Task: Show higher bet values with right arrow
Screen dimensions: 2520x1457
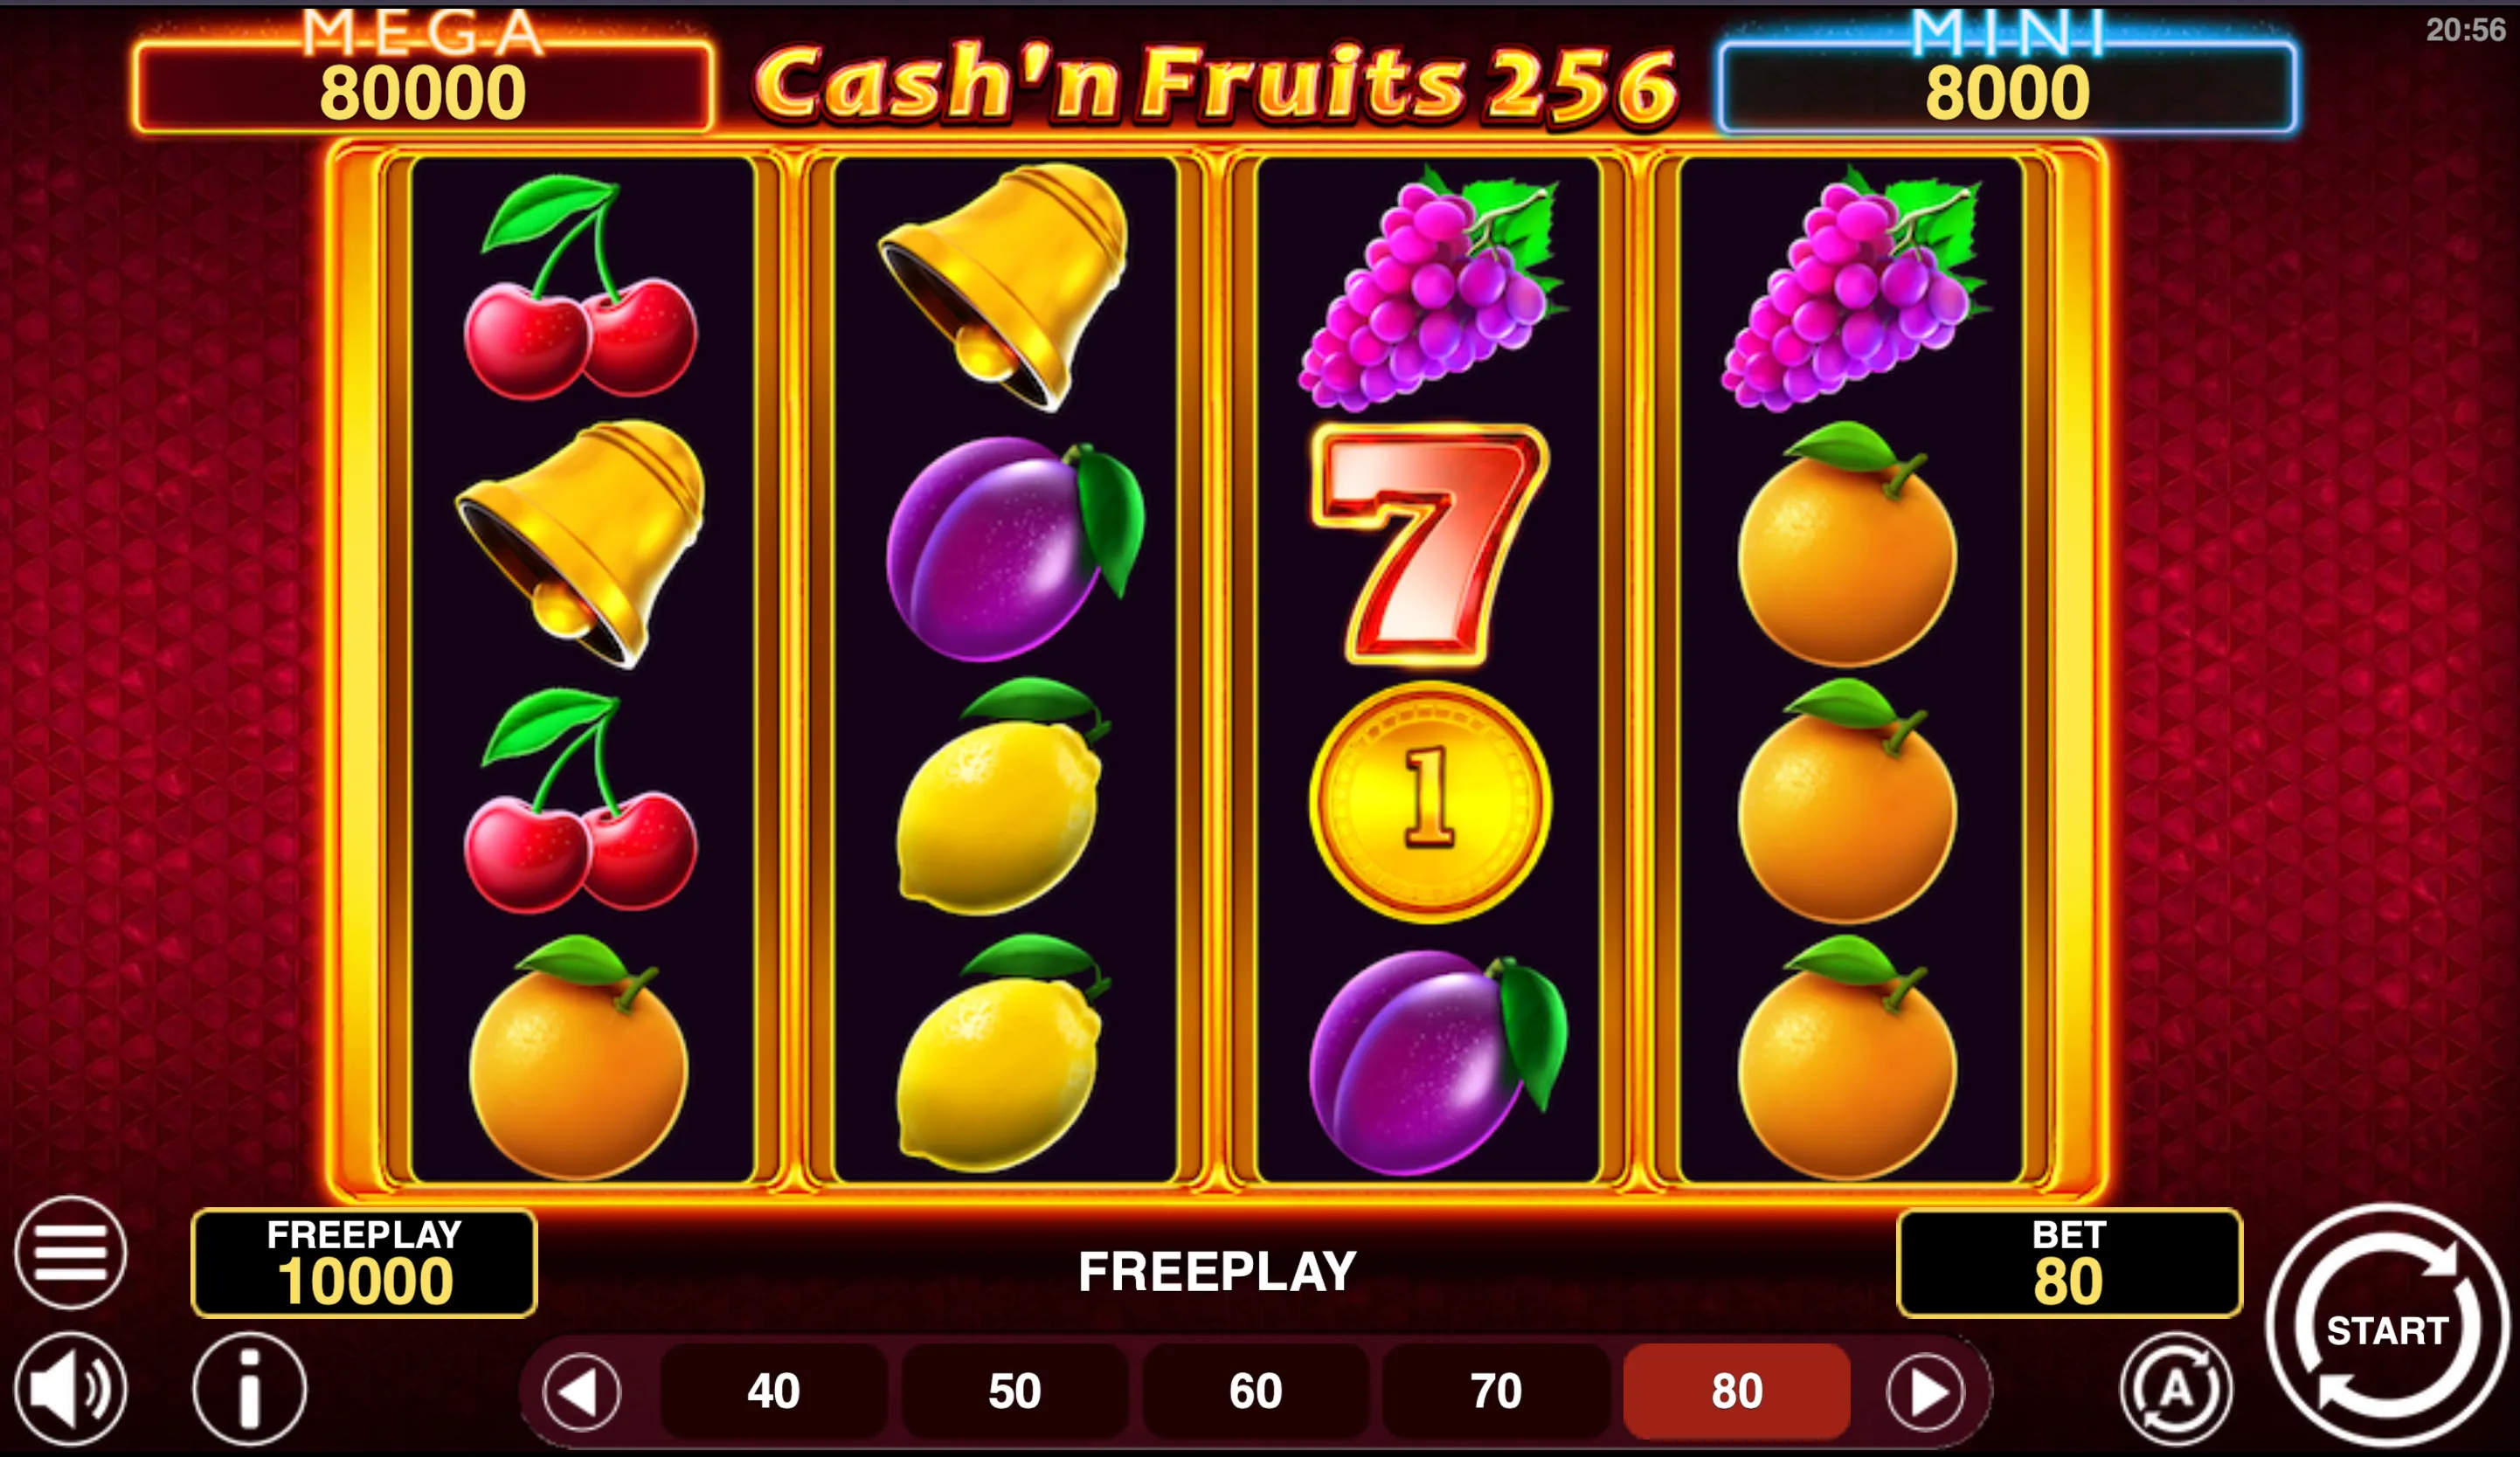Action: click(1925, 1391)
